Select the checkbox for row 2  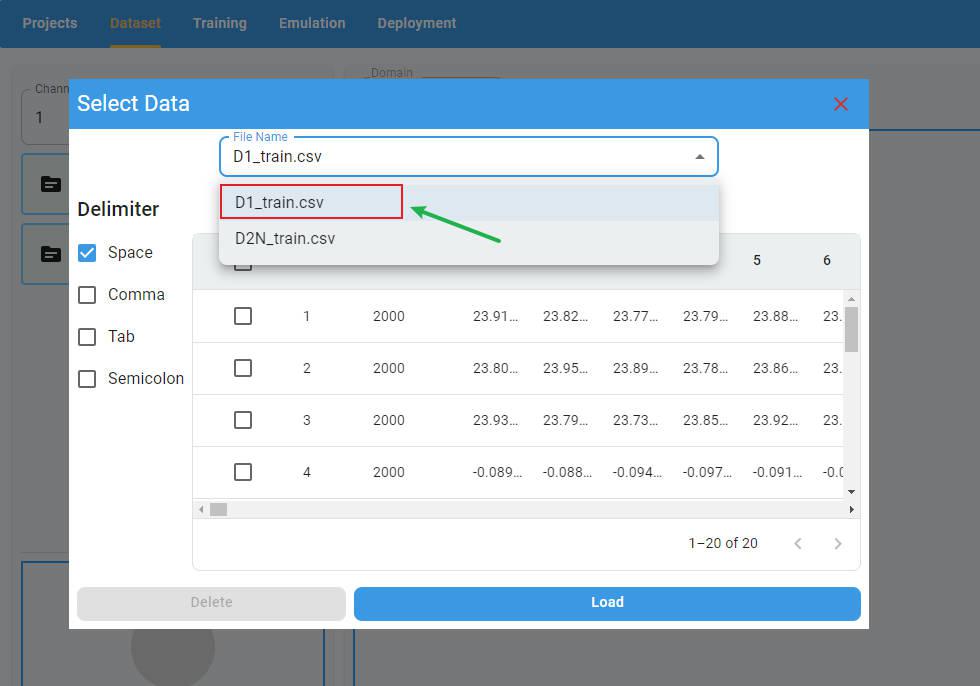coord(242,368)
